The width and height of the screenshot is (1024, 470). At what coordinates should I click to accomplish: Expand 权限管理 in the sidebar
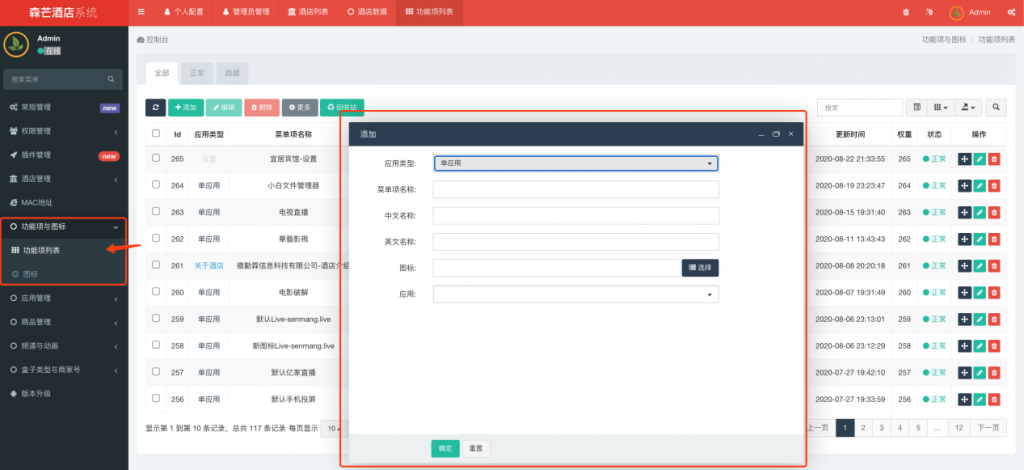pyautogui.click(x=64, y=130)
